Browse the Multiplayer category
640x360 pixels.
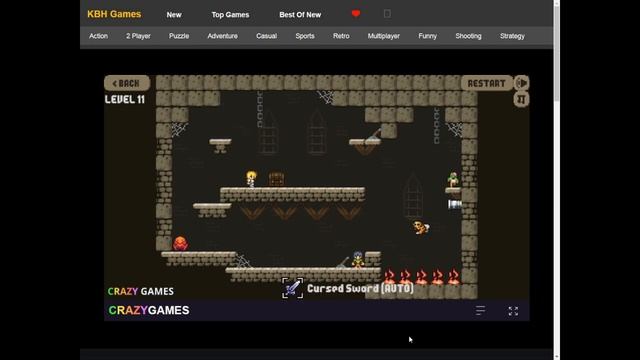(384, 36)
